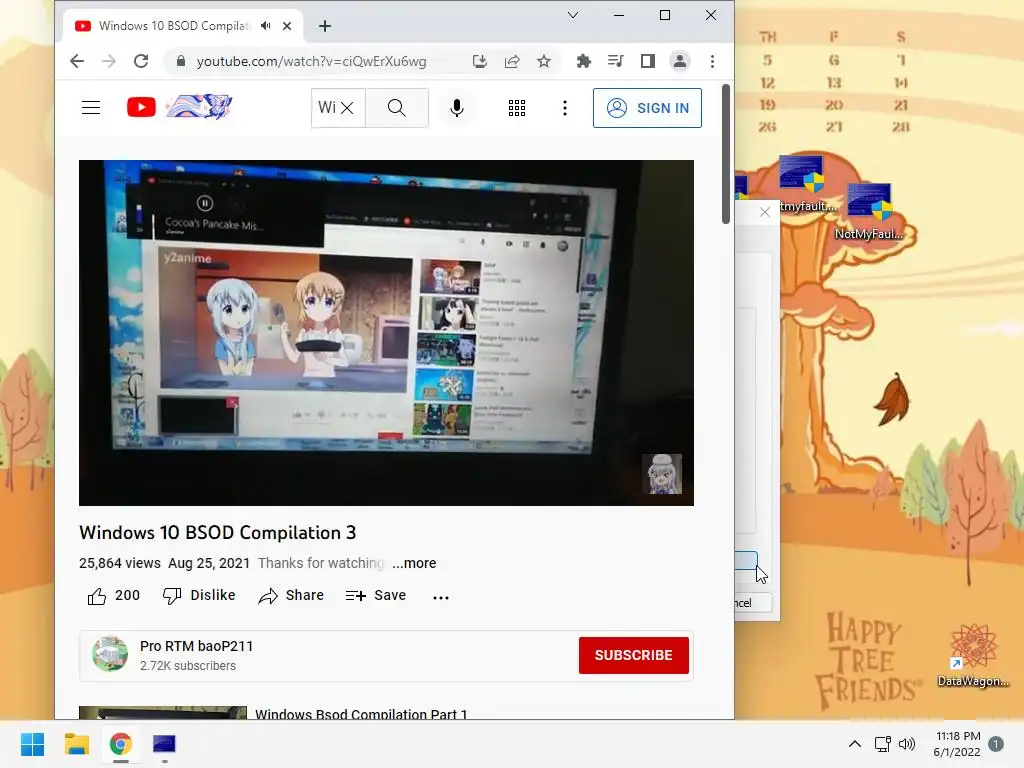Click the install app icon in the address bar
Image resolution: width=1024 pixels, height=768 pixels.
pyautogui.click(x=480, y=61)
